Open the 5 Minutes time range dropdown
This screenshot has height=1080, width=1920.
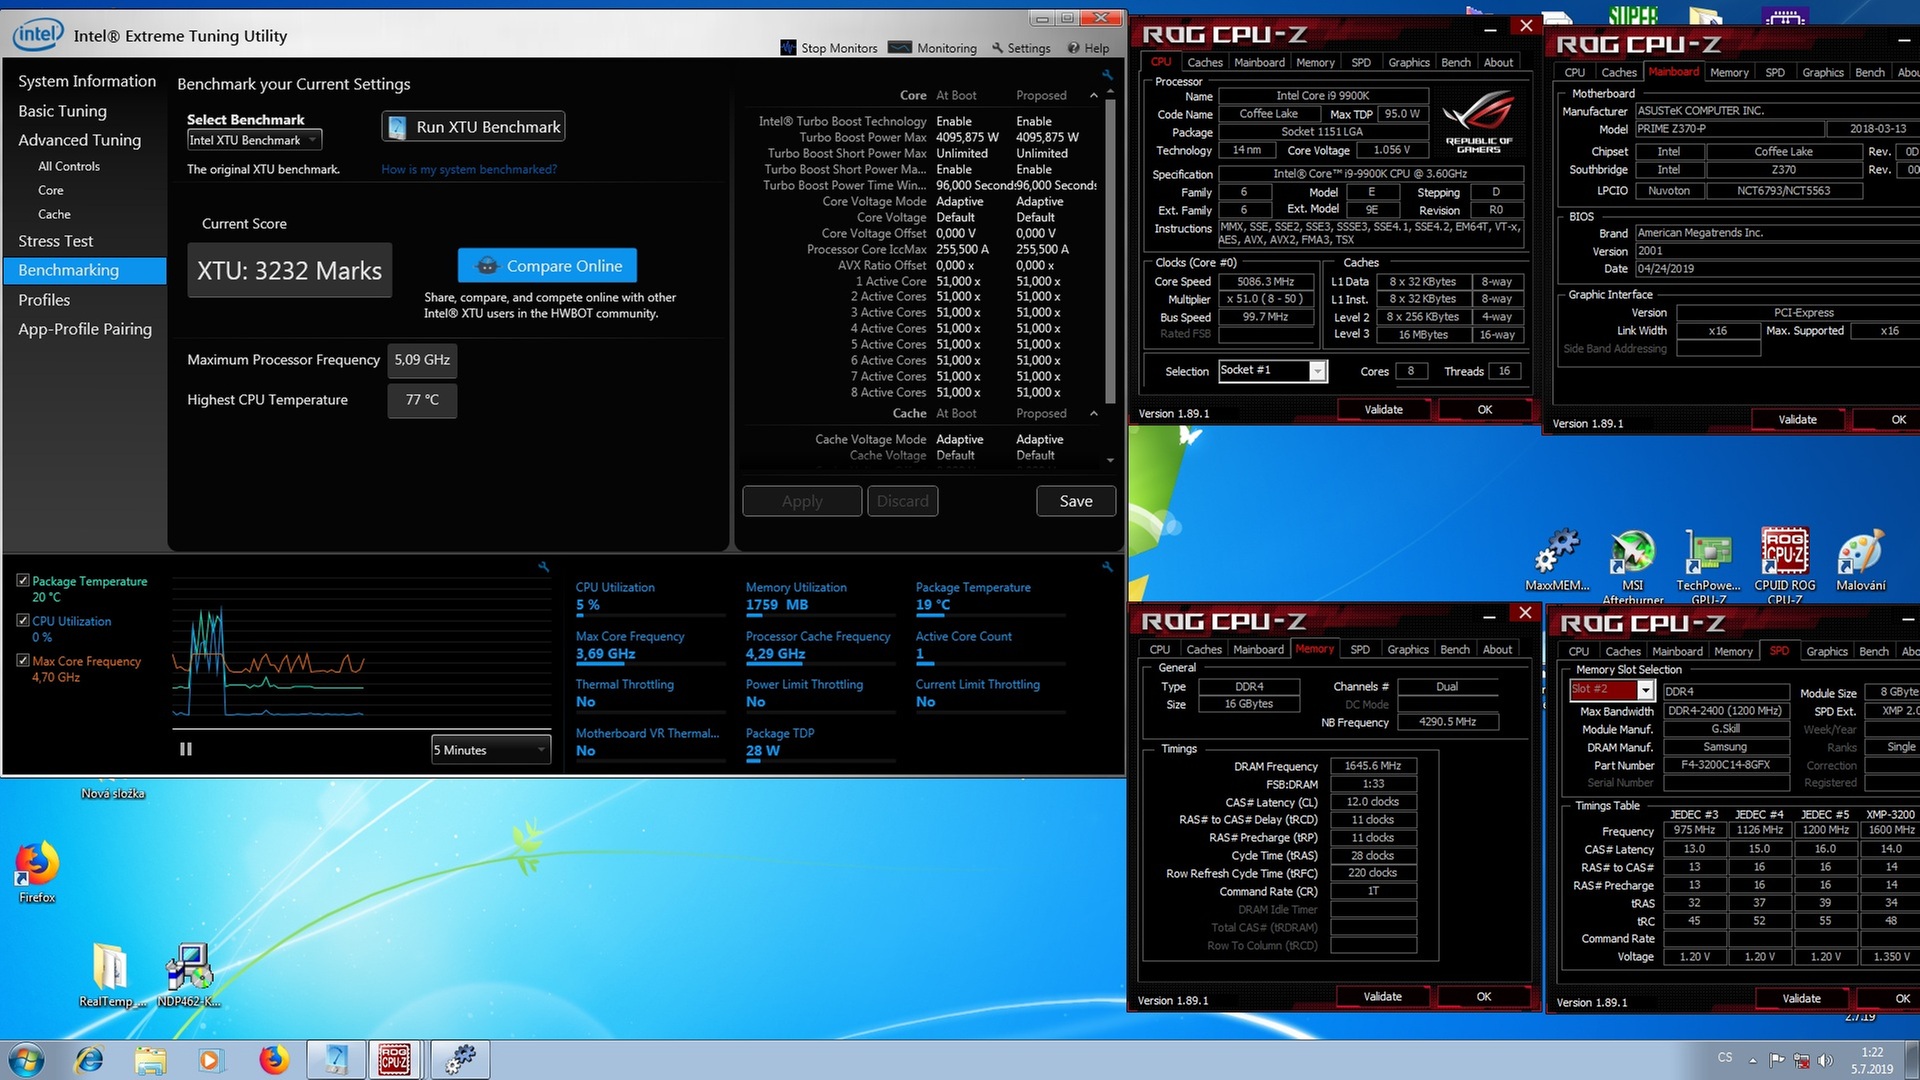tap(490, 750)
